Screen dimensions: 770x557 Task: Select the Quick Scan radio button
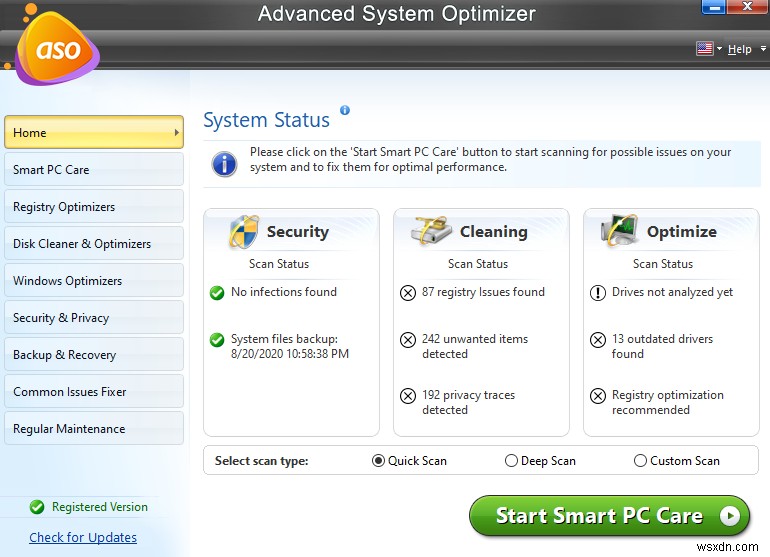378,461
